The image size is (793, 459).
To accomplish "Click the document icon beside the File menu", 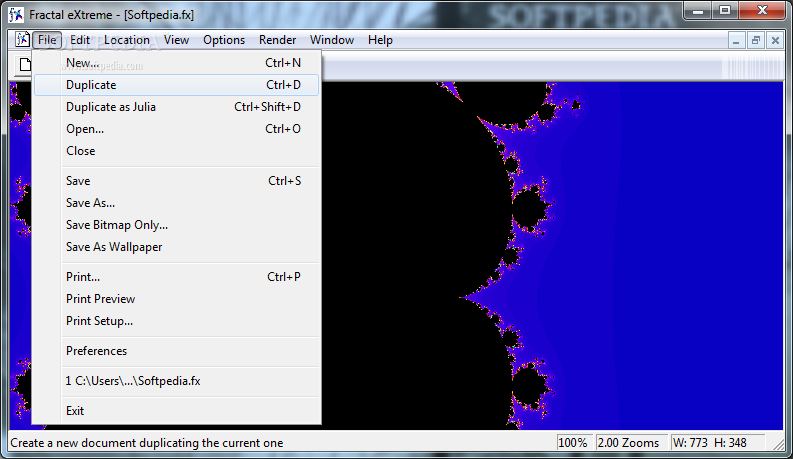I will [22, 39].
